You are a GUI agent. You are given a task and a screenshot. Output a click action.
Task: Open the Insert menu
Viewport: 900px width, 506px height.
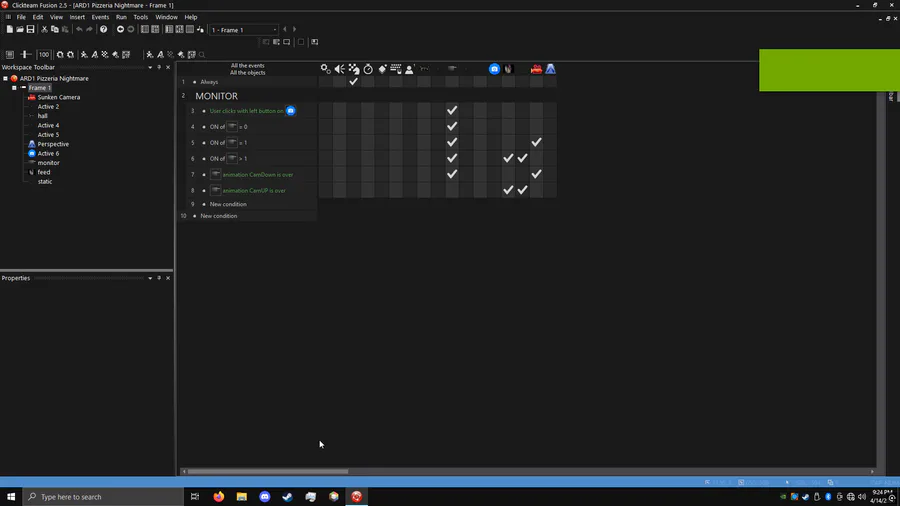(77, 17)
